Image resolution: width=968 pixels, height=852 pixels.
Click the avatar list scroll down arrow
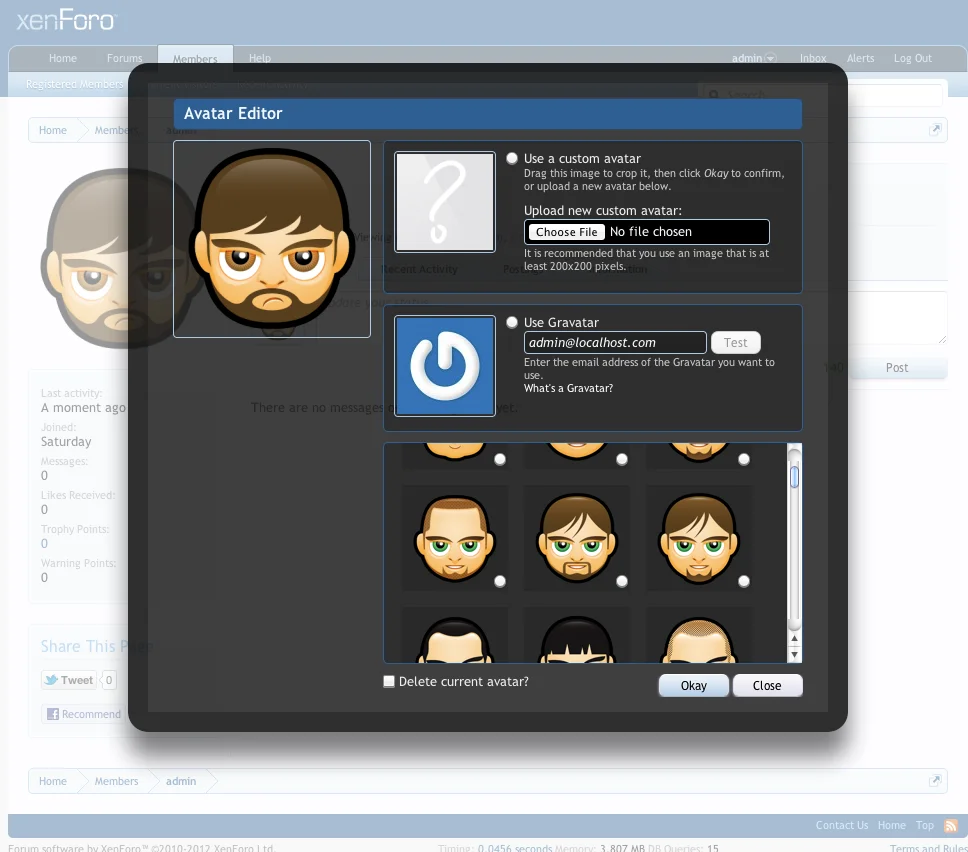pos(795,654)
